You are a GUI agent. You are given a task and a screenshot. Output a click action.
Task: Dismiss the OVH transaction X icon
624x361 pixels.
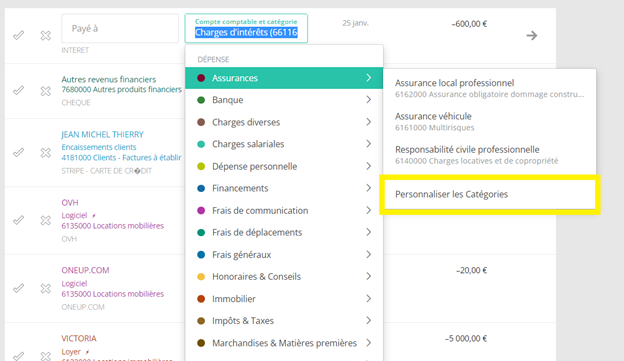[46, 220]
